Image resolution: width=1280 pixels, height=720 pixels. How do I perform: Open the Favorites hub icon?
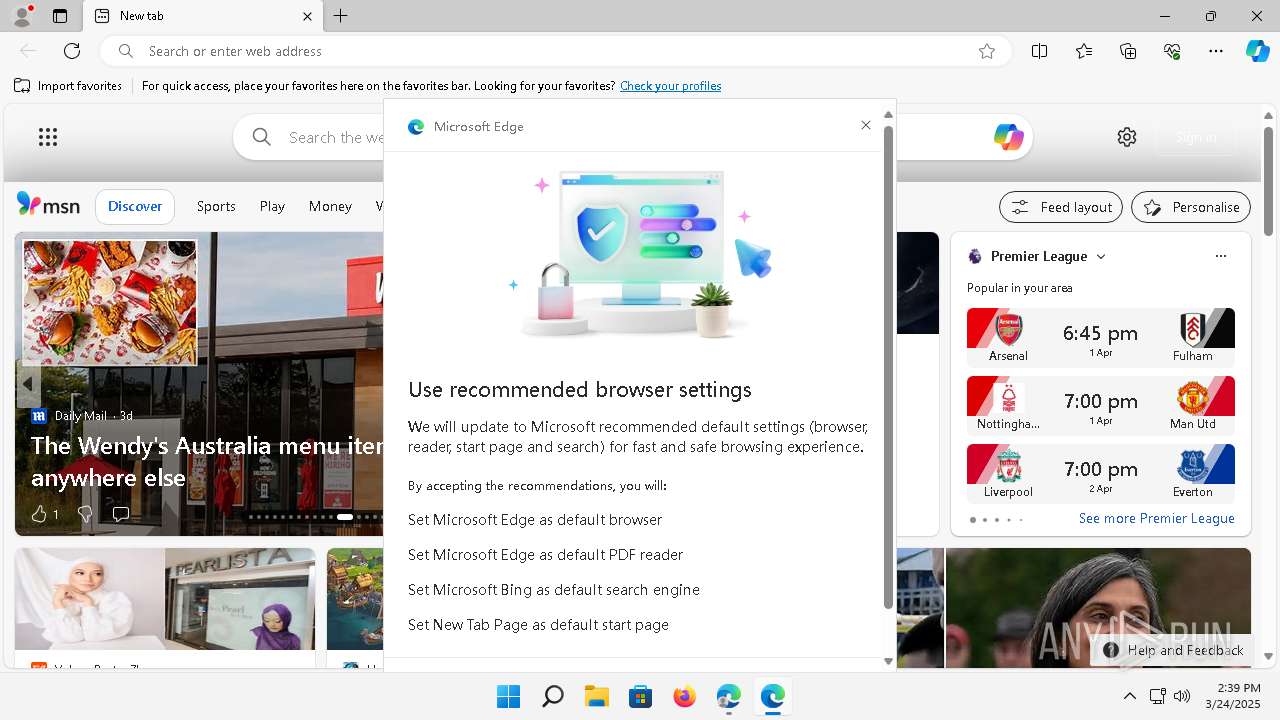point(1084,51)
